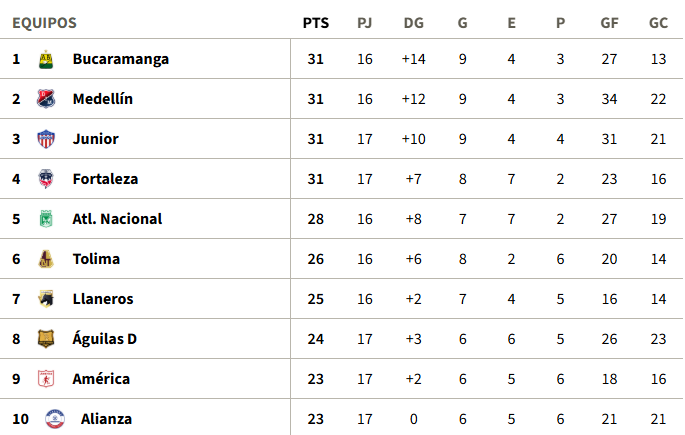This screenshot has height=435, width=685.
Task: Click the Águilas D team crest icon
Action: tap(45, 339)
